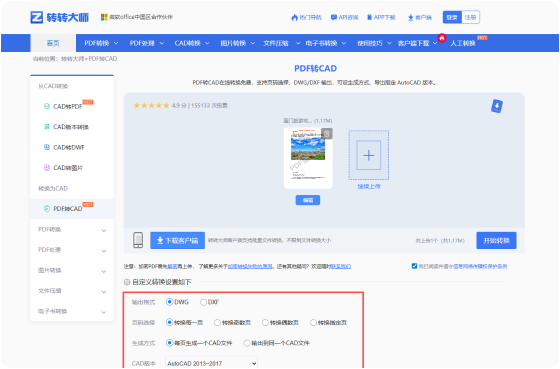This screenshot has width=560, height=369.
Task: Open 客户端 with the download arrow icon
Action: 420,17
